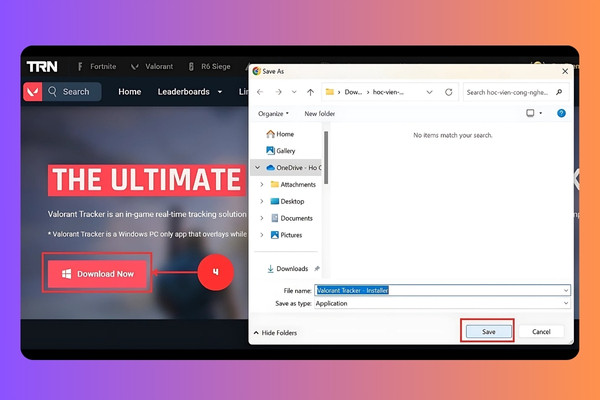
Task: Click the navigation pane scrollbar
Action: (x=326, y=157)
